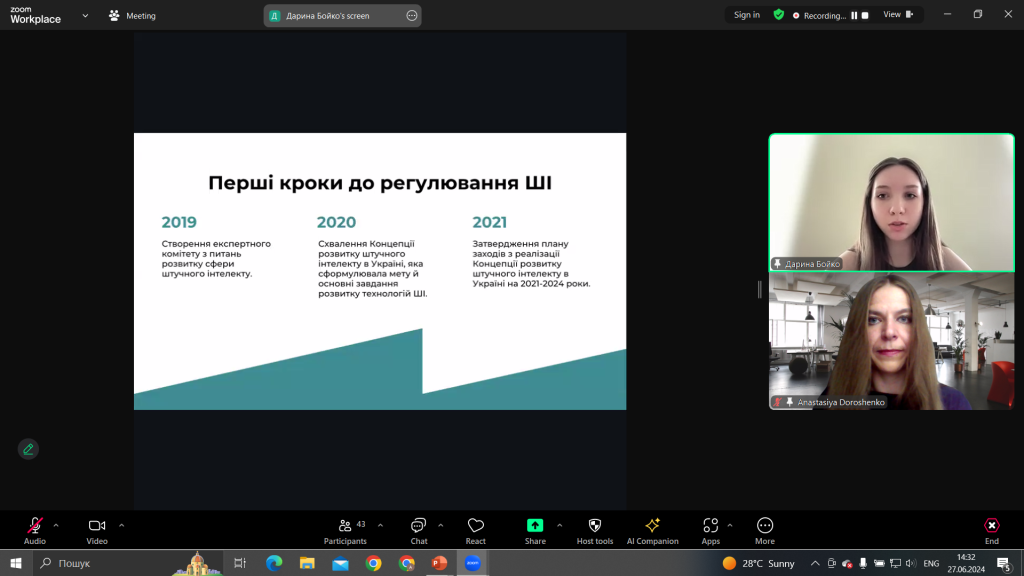Open the View layout menu
The height and width of the screenshot is (576, 1024).
(898, 14)
